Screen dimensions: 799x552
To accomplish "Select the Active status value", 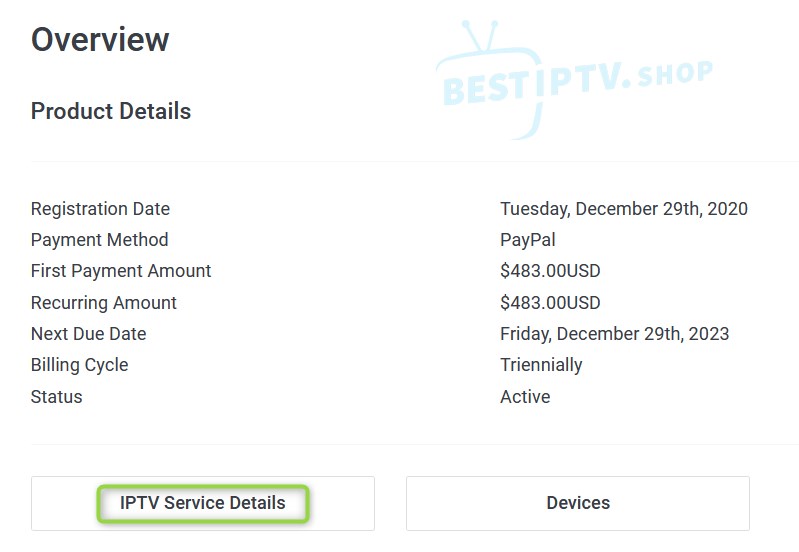I will [x=525, y=397].
